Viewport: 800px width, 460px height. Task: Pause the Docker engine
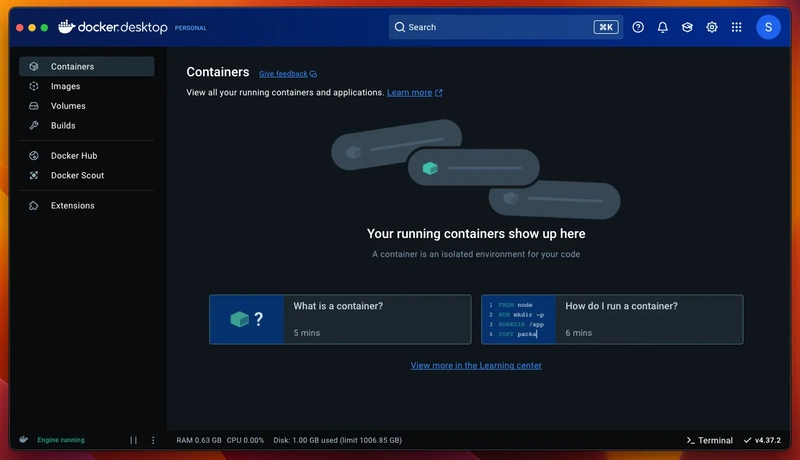[x=133, y=440]
